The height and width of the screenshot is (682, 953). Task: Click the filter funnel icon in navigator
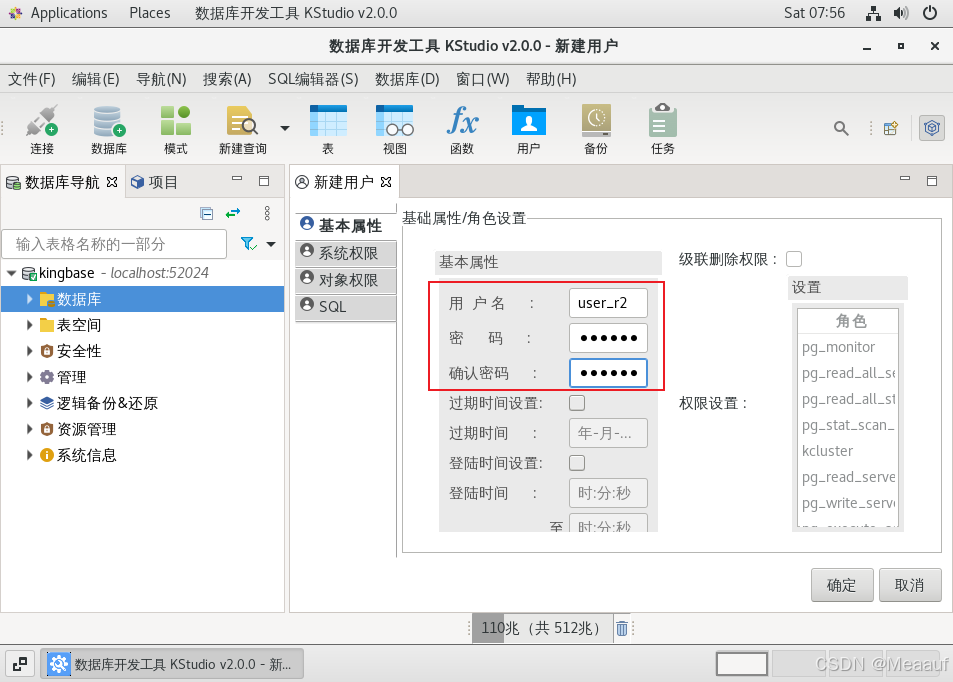249,244
